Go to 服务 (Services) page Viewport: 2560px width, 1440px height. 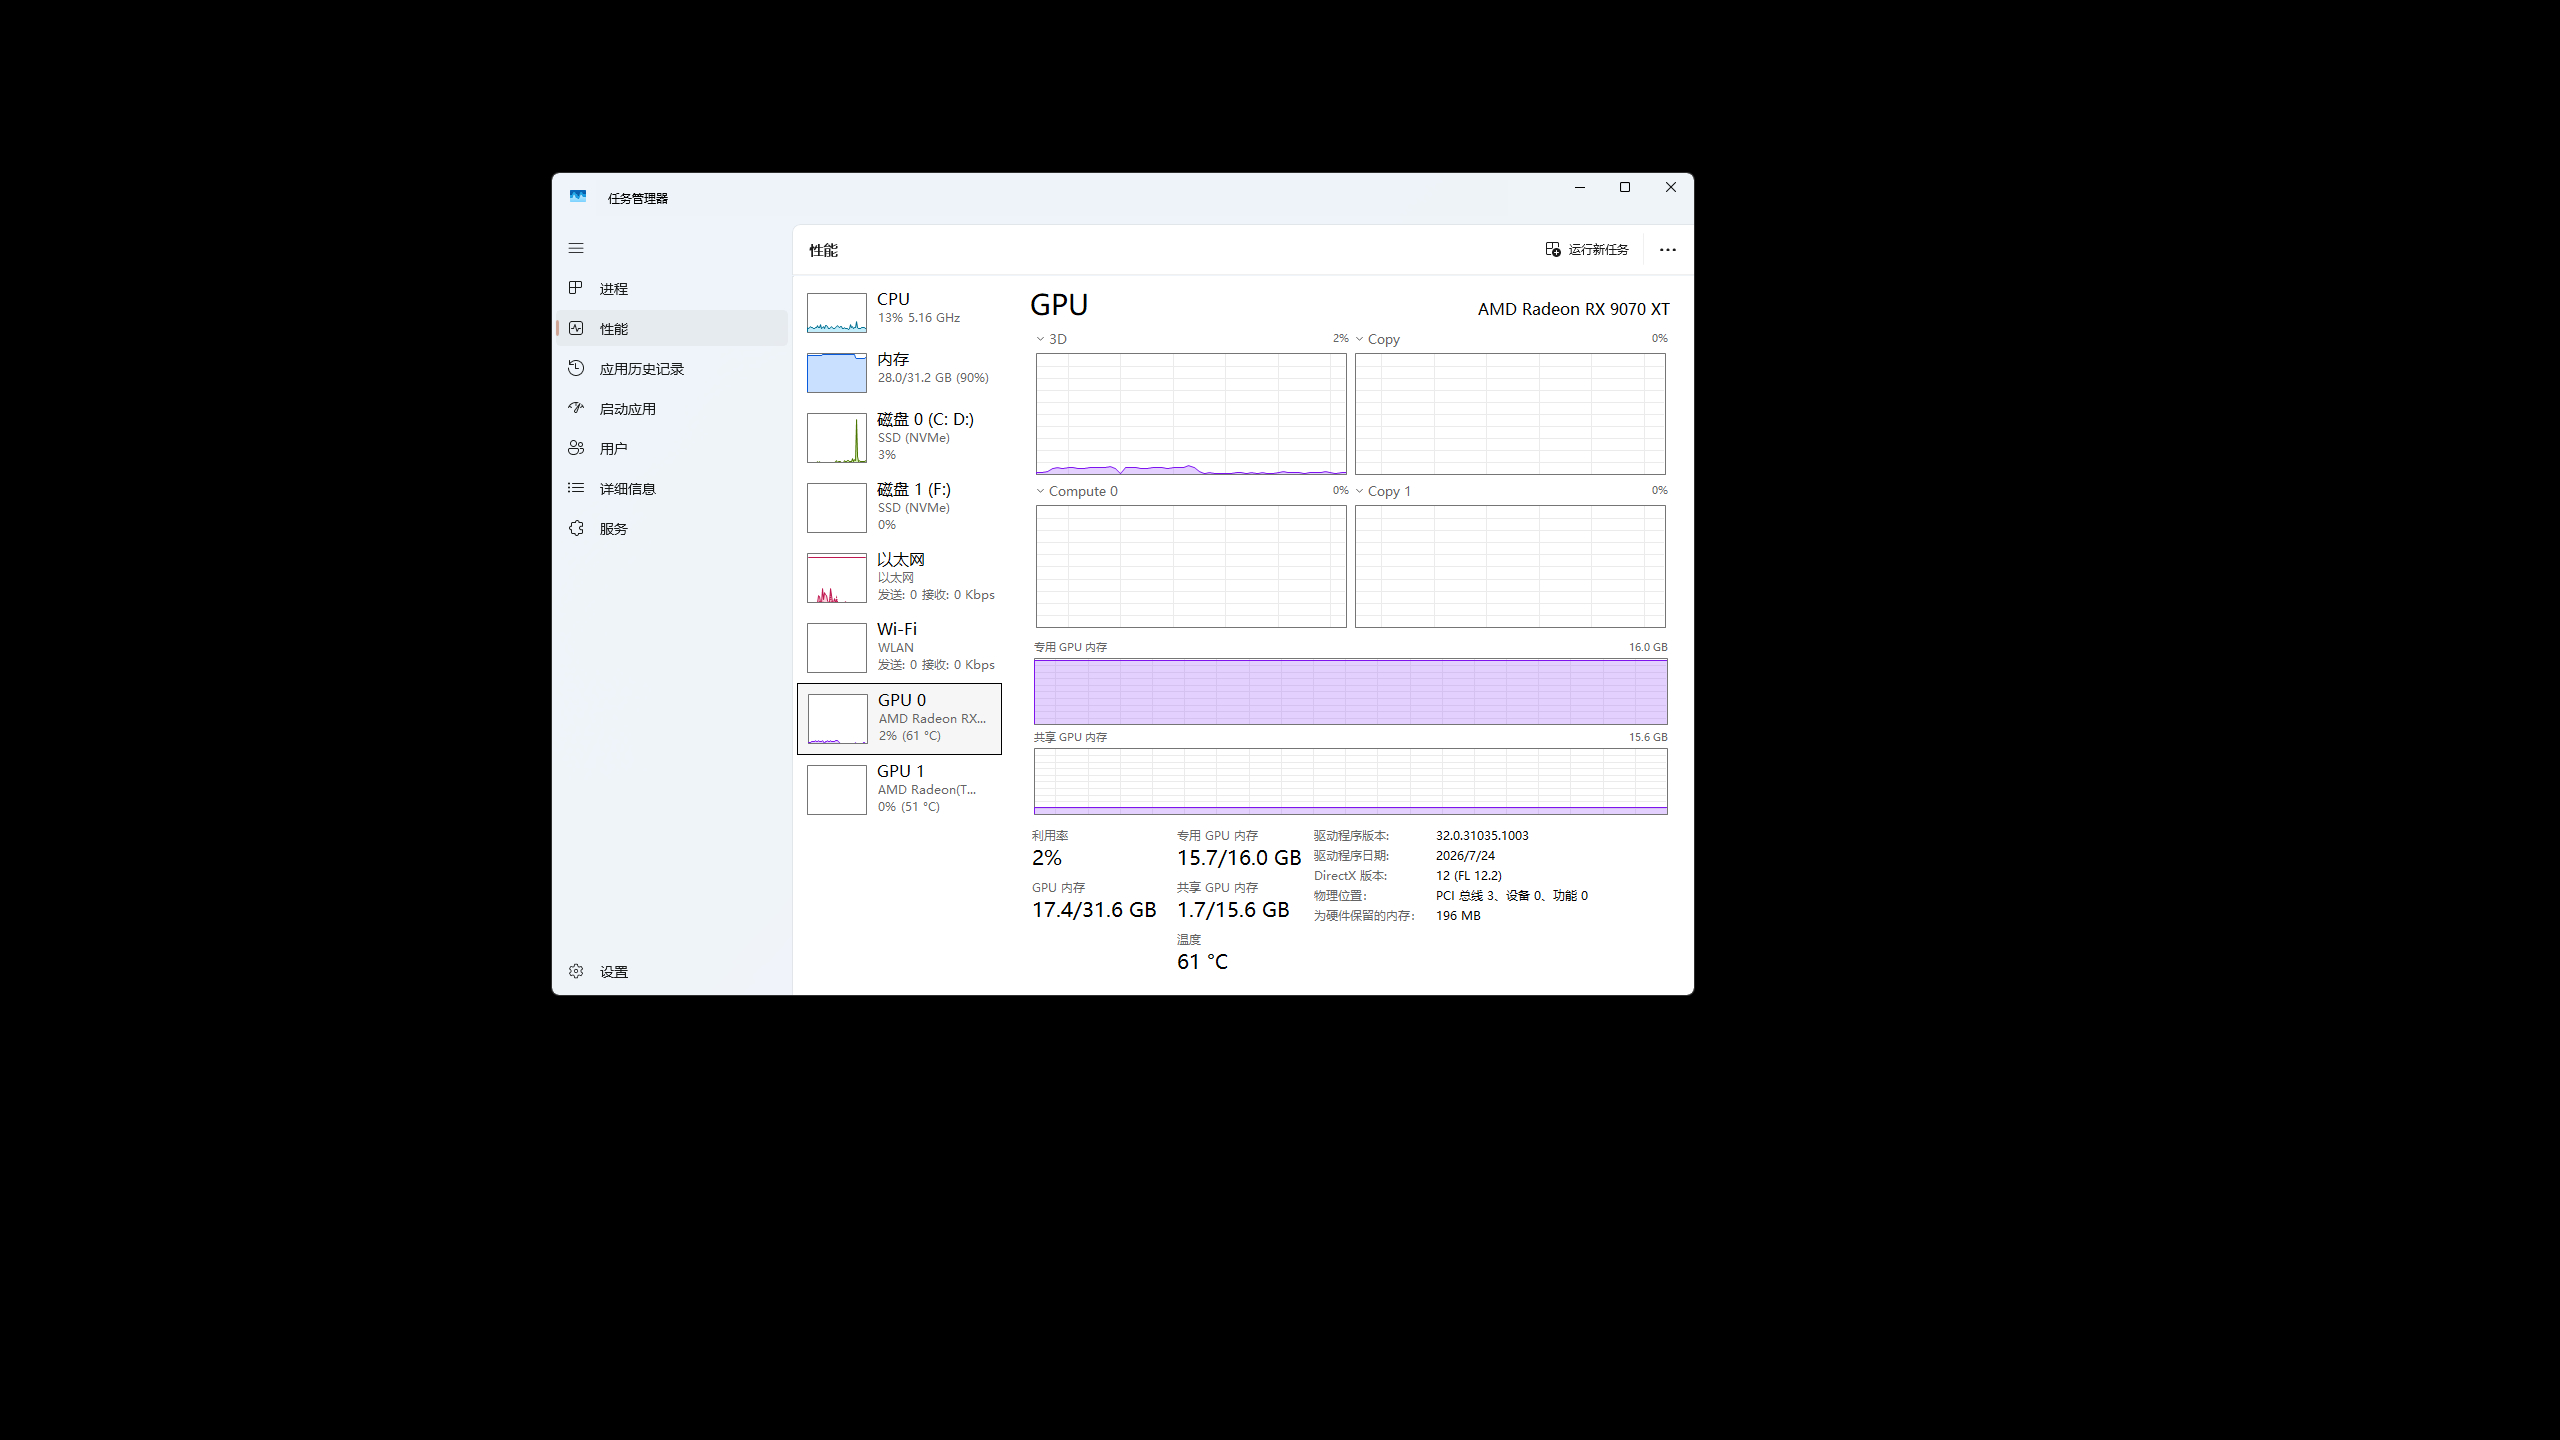(672, 528)
